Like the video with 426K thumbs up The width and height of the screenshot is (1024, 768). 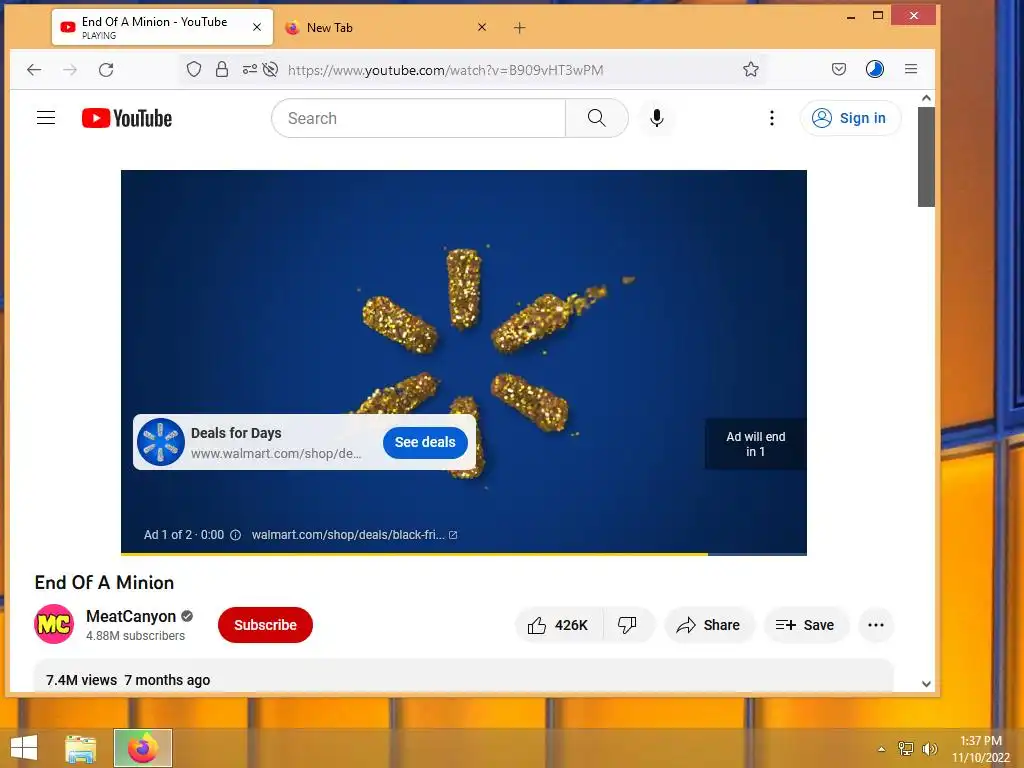tap(559, 625)
